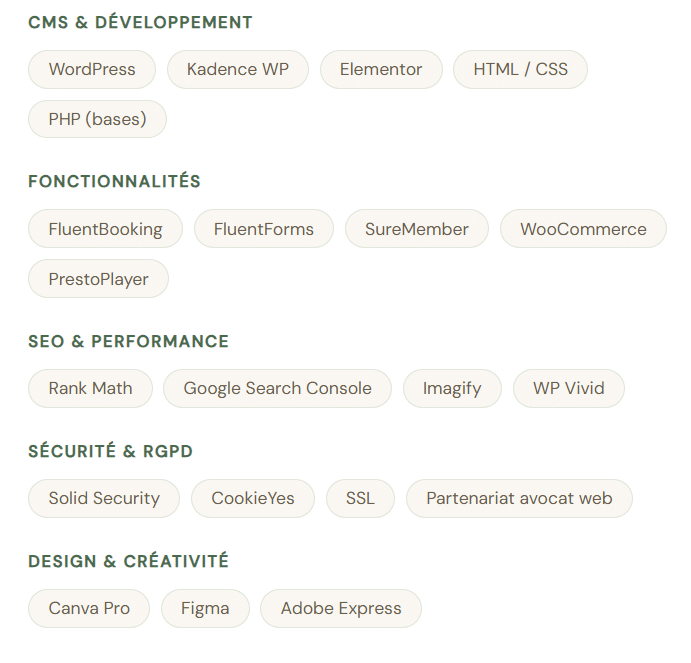Choose the FluentForms pill

264,229
